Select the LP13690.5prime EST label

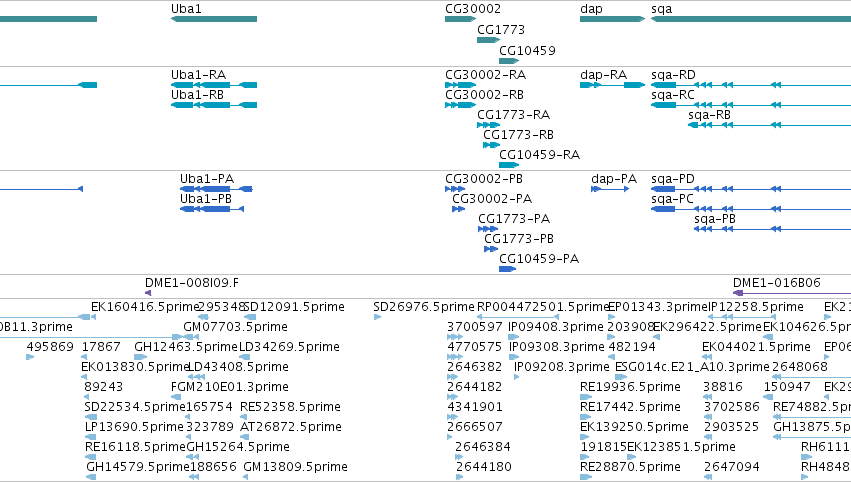pyautogui.click(x=134, y=427)
